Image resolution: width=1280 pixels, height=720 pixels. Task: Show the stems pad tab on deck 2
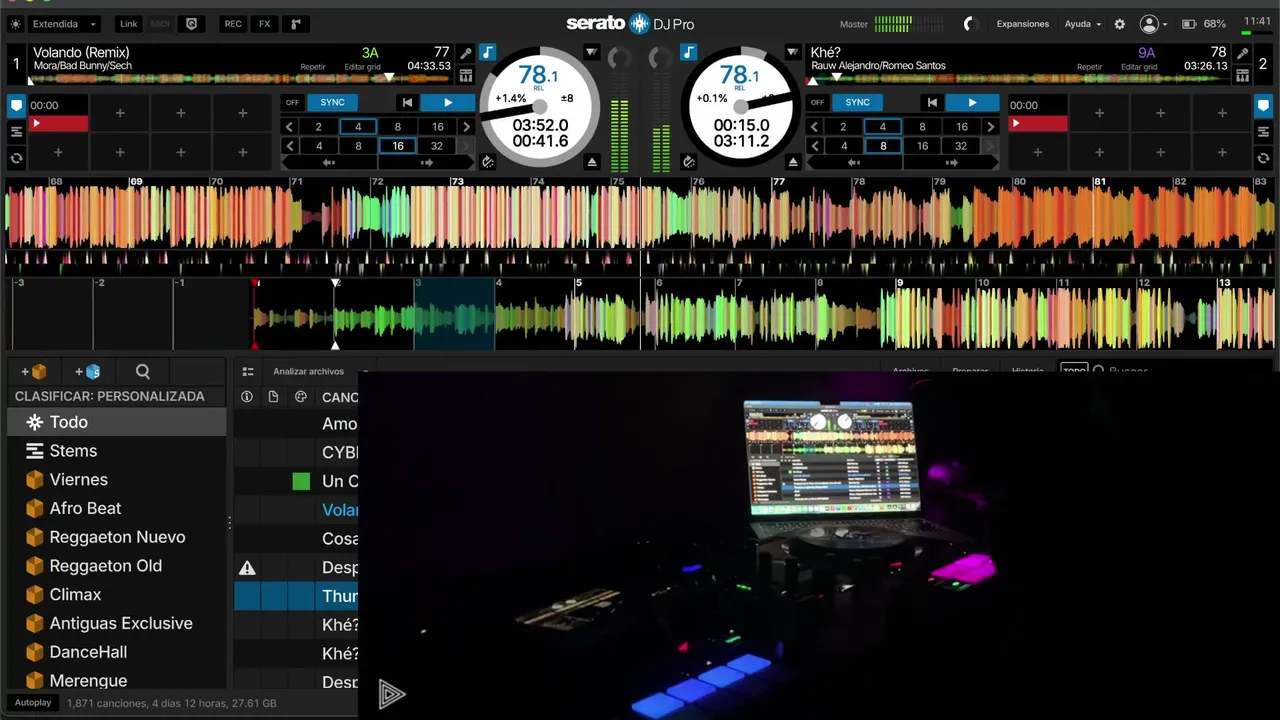click(x=1264, y=132)
